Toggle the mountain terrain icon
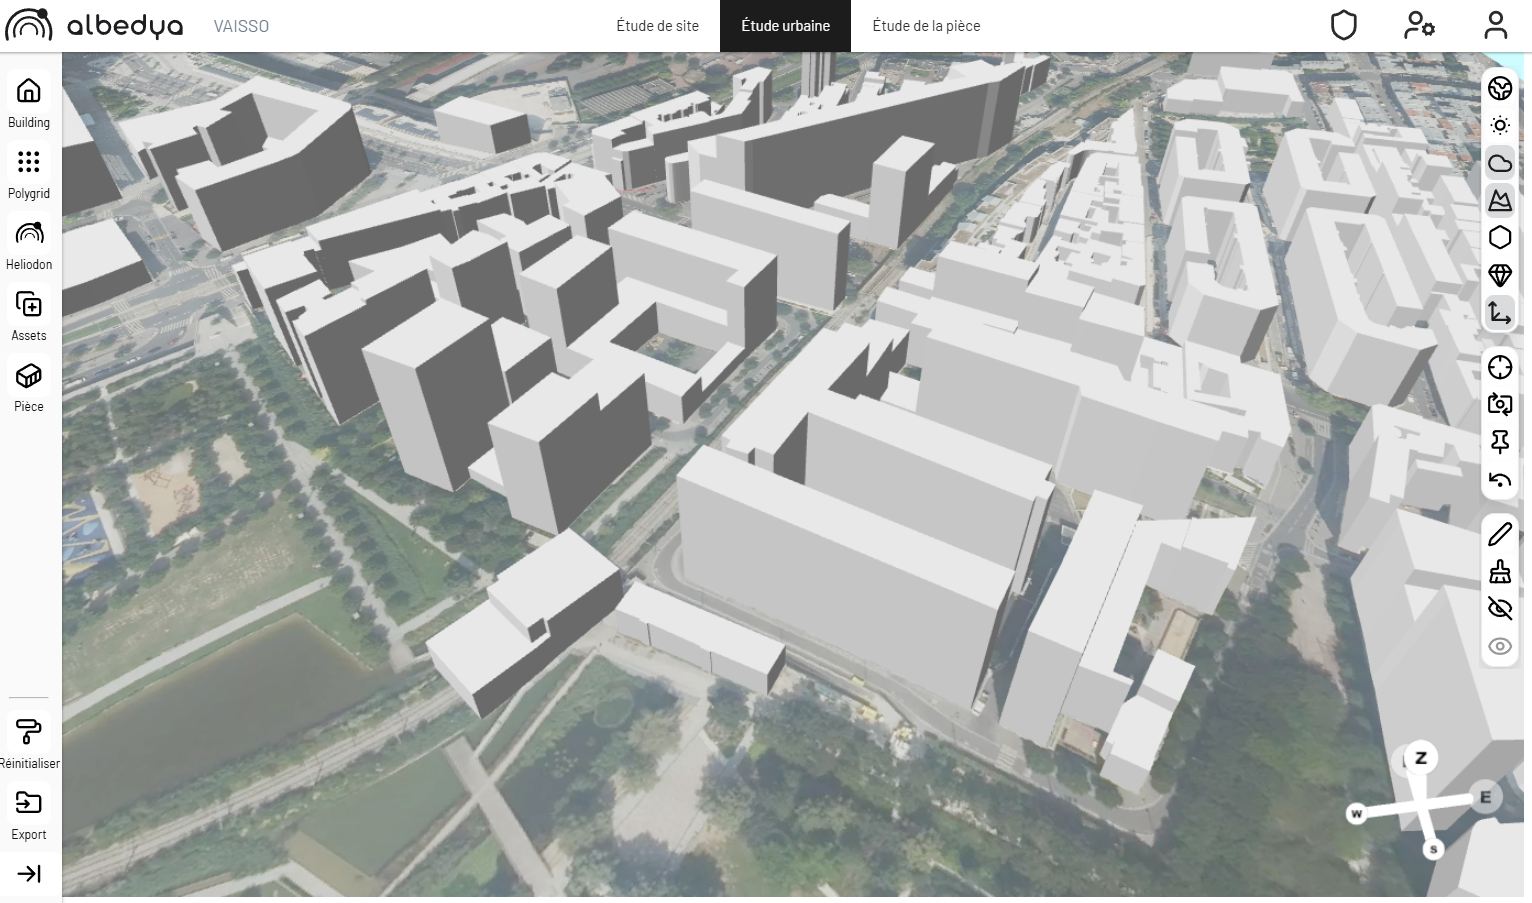This screenshot has height=903, width=1532. coord(1500,200)
